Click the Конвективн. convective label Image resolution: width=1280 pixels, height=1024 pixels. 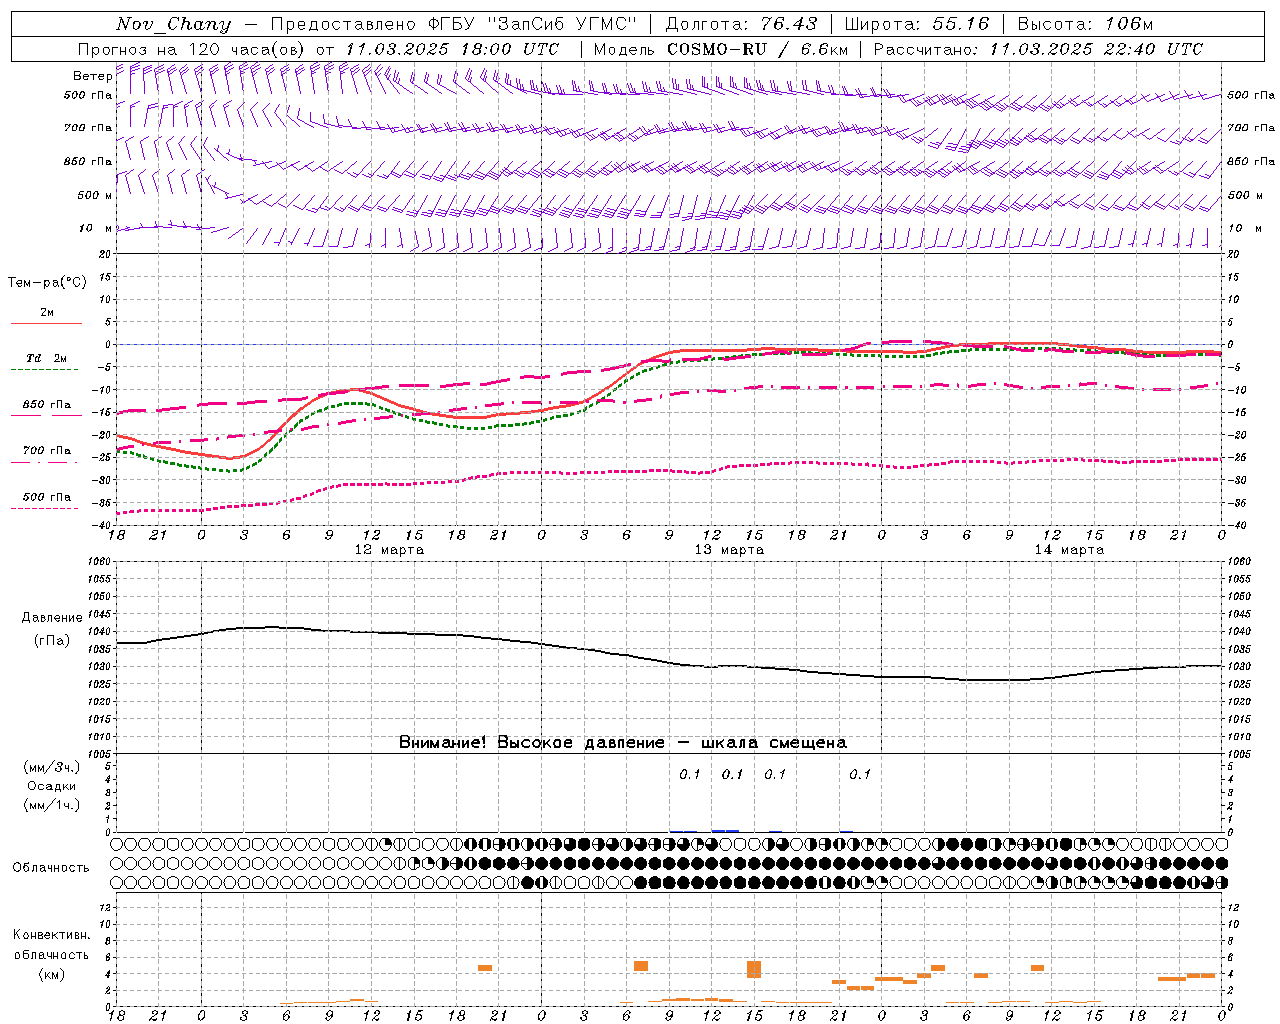52,935
